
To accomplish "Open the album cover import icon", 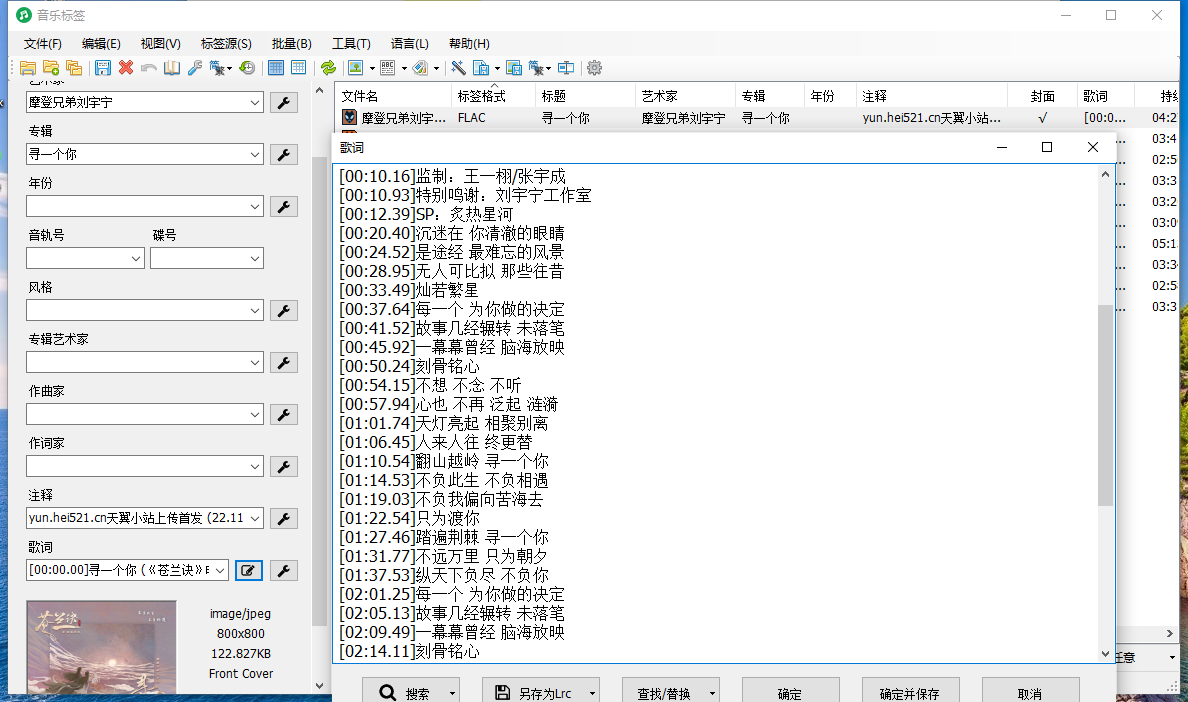I will pyautogui.click(x=355, y=67).
